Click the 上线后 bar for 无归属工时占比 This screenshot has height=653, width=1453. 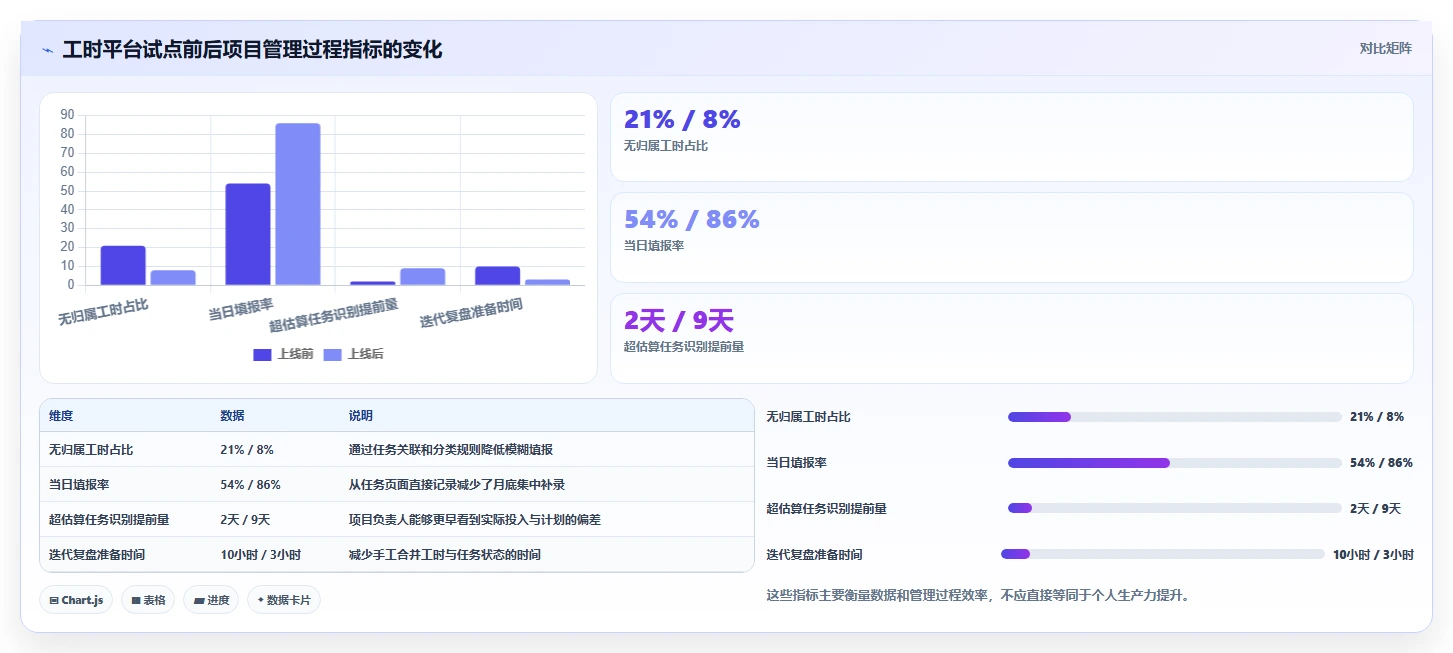173,278
